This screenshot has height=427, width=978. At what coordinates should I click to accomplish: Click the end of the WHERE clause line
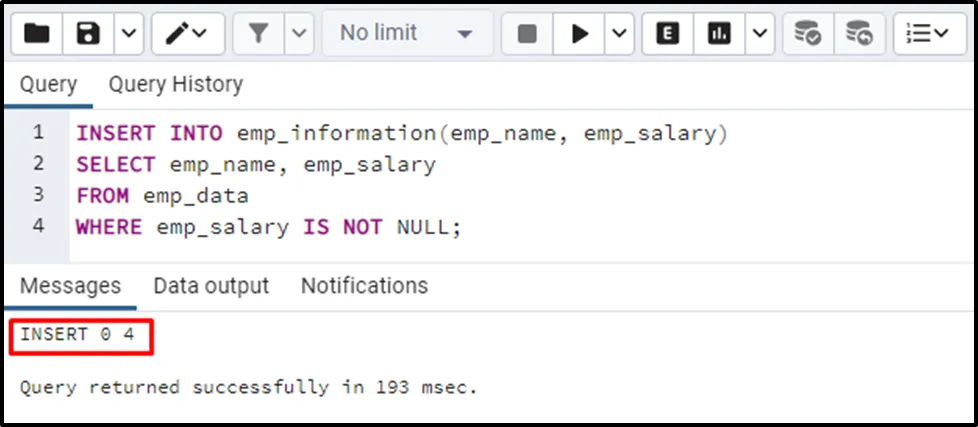click(462, 227)
